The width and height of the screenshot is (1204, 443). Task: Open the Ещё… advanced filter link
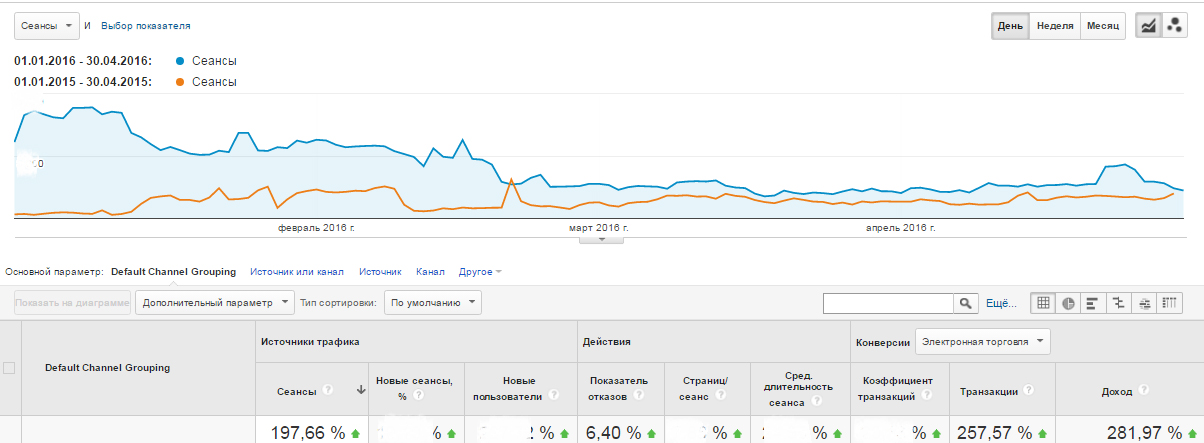[x=1001, y=302]
